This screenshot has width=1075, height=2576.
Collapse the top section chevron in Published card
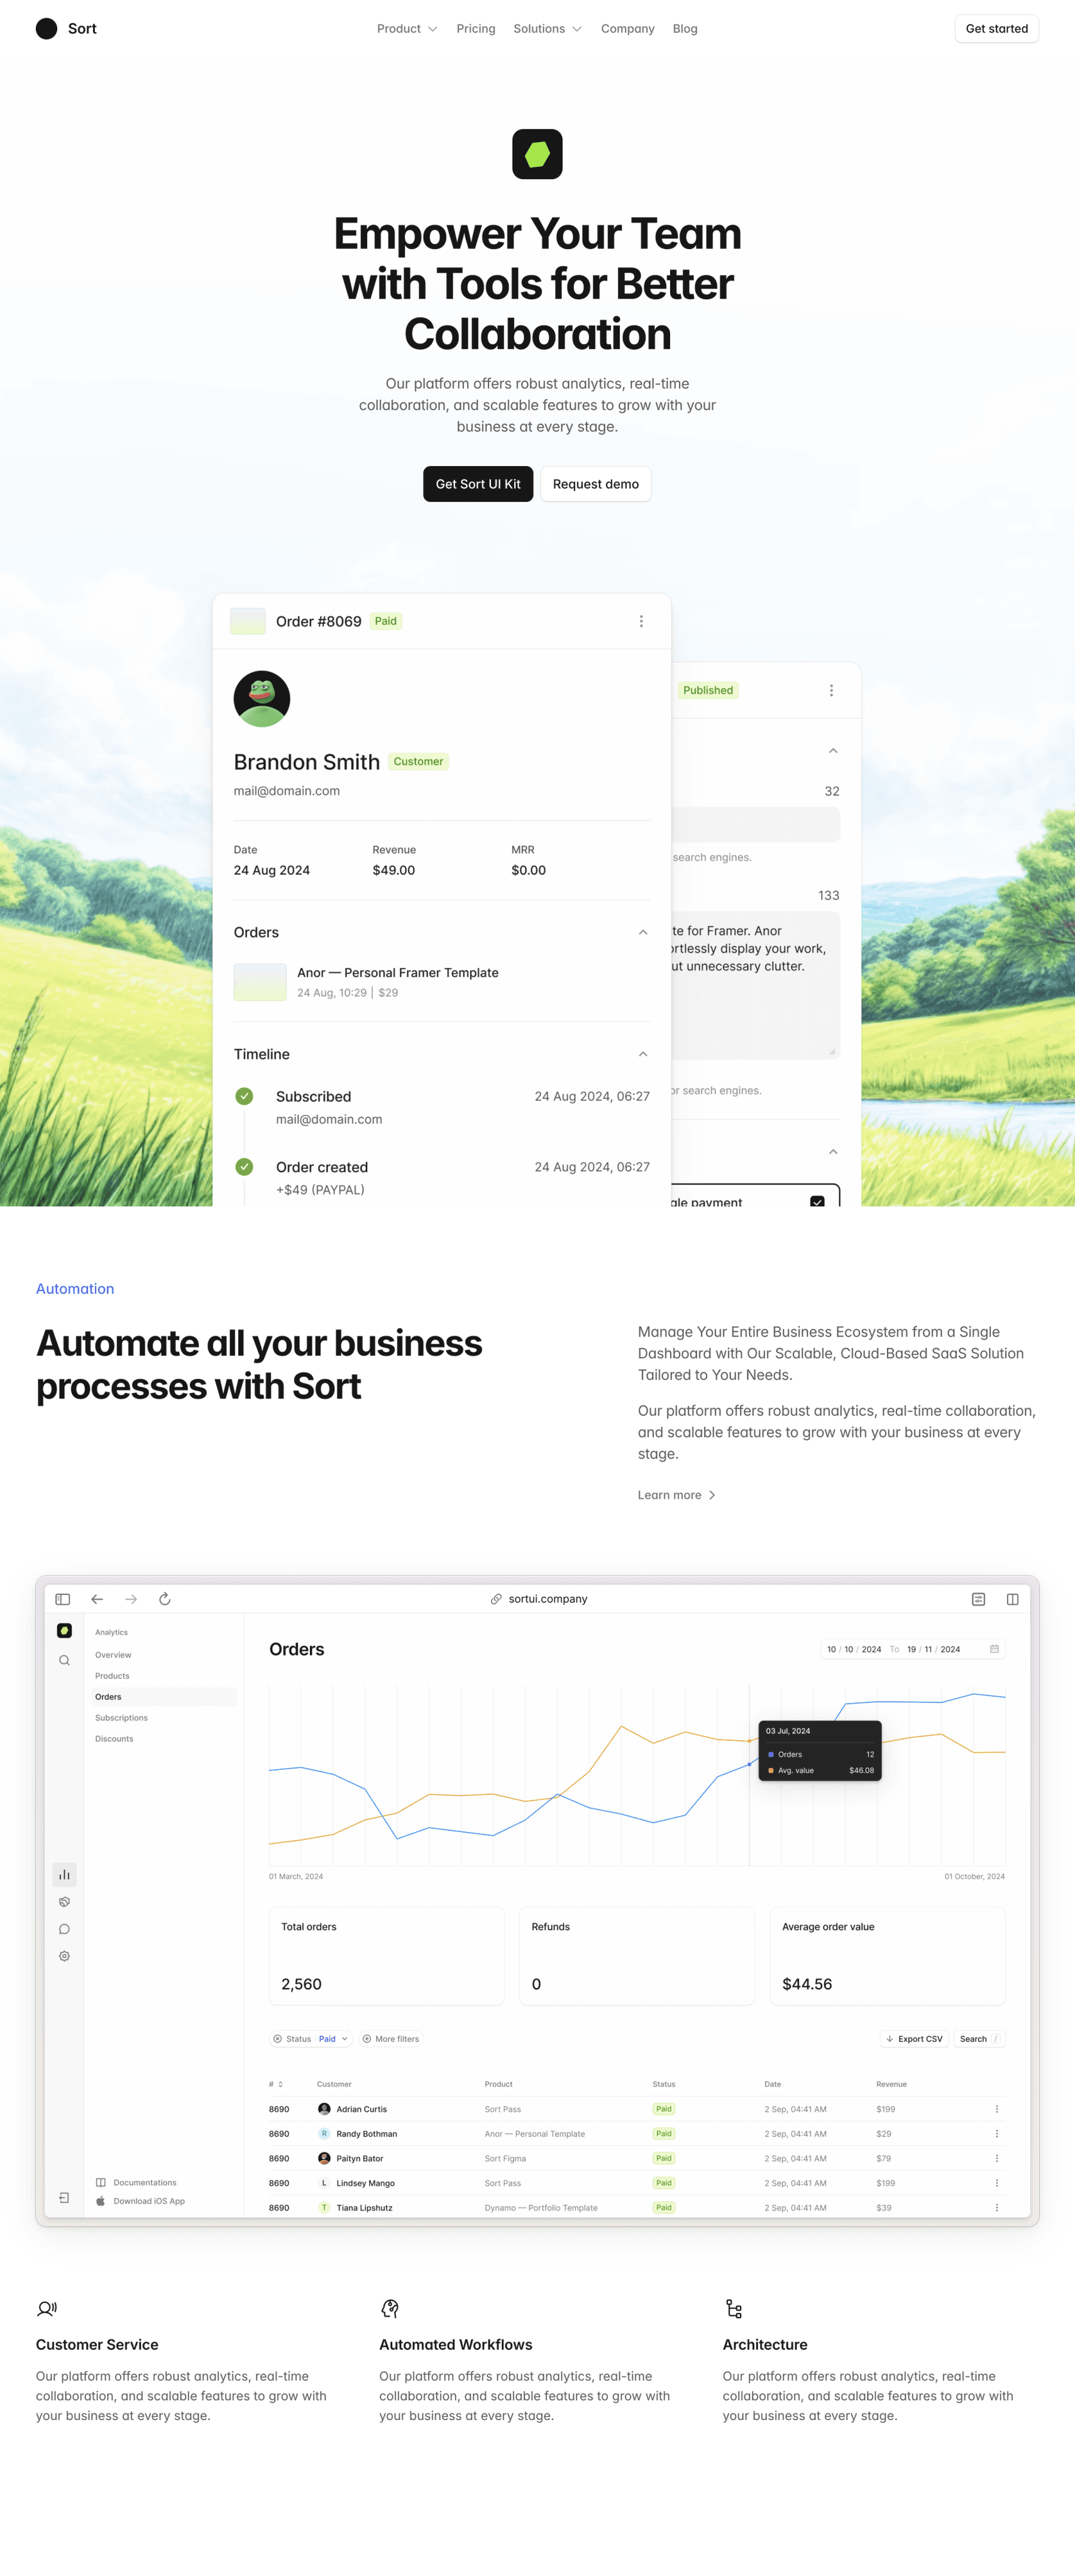(x=832, y=751)
